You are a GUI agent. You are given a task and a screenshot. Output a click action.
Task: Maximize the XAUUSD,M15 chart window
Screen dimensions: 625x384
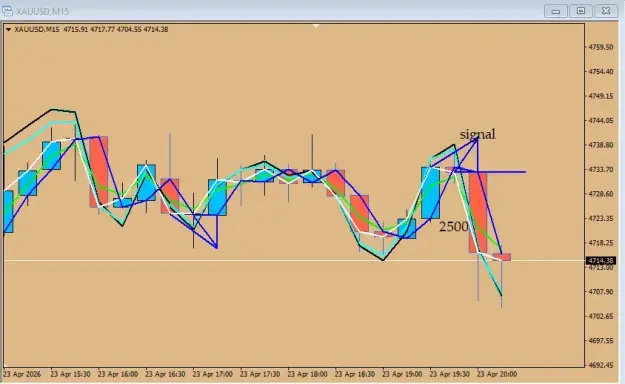[581, 11]
